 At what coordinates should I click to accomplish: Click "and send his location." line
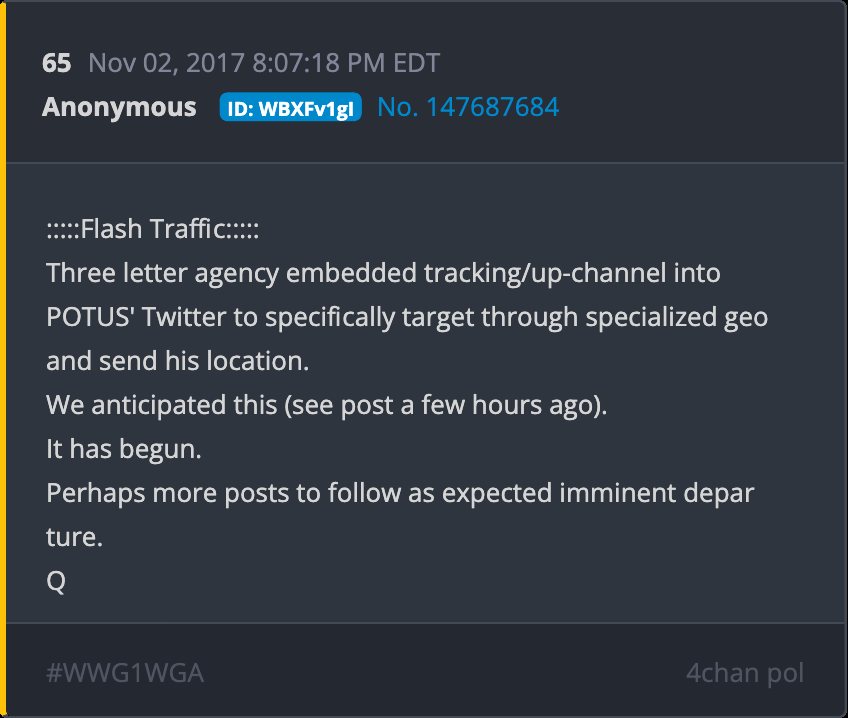[x=177, y=361]
